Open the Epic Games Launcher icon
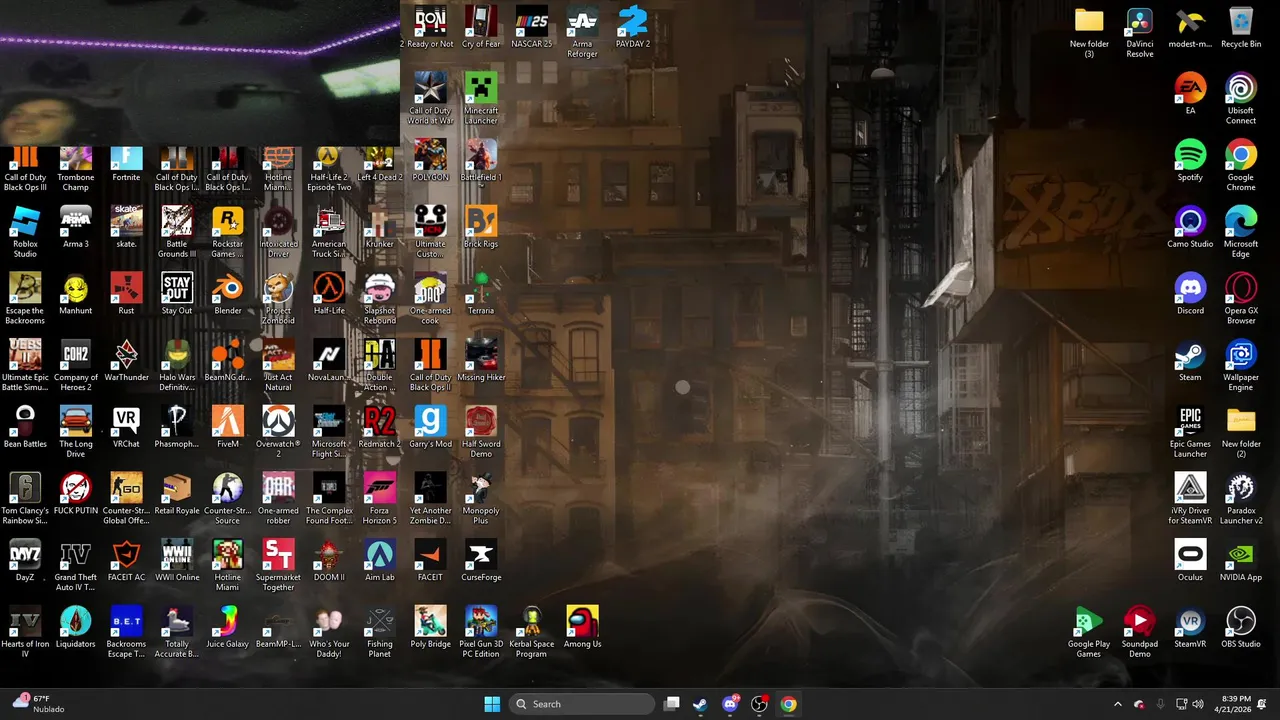The width and height of the screenshot is (1280, 720). click(1190, 432)
